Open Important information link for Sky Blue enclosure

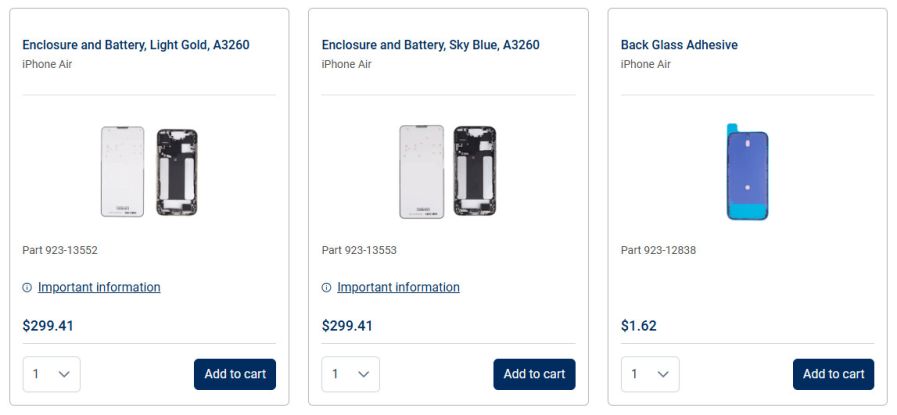click(398, 288)
